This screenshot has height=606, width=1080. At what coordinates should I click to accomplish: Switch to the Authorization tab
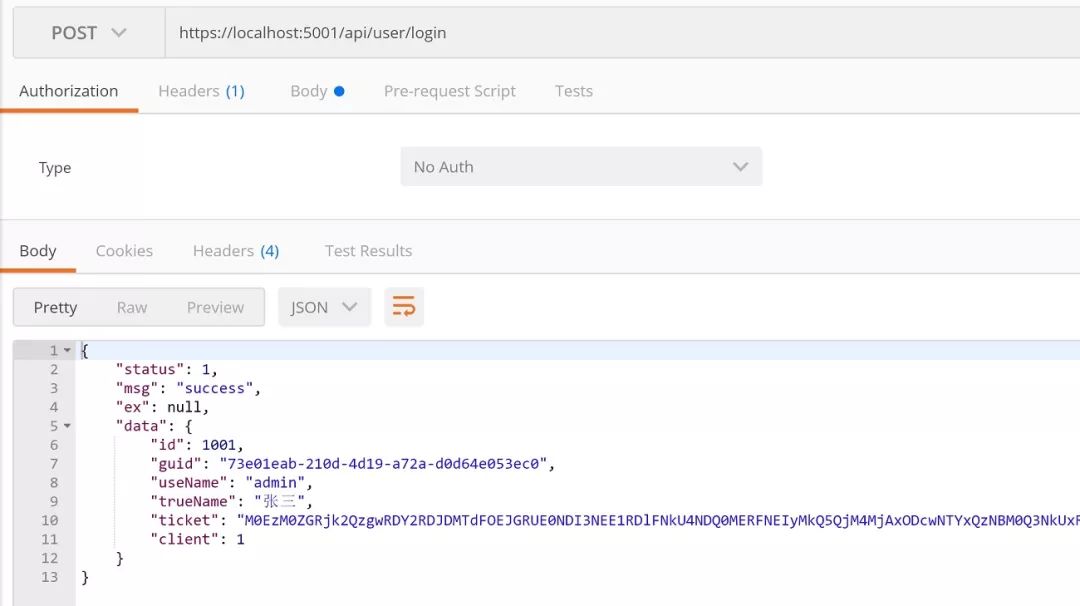coord(68,91)
